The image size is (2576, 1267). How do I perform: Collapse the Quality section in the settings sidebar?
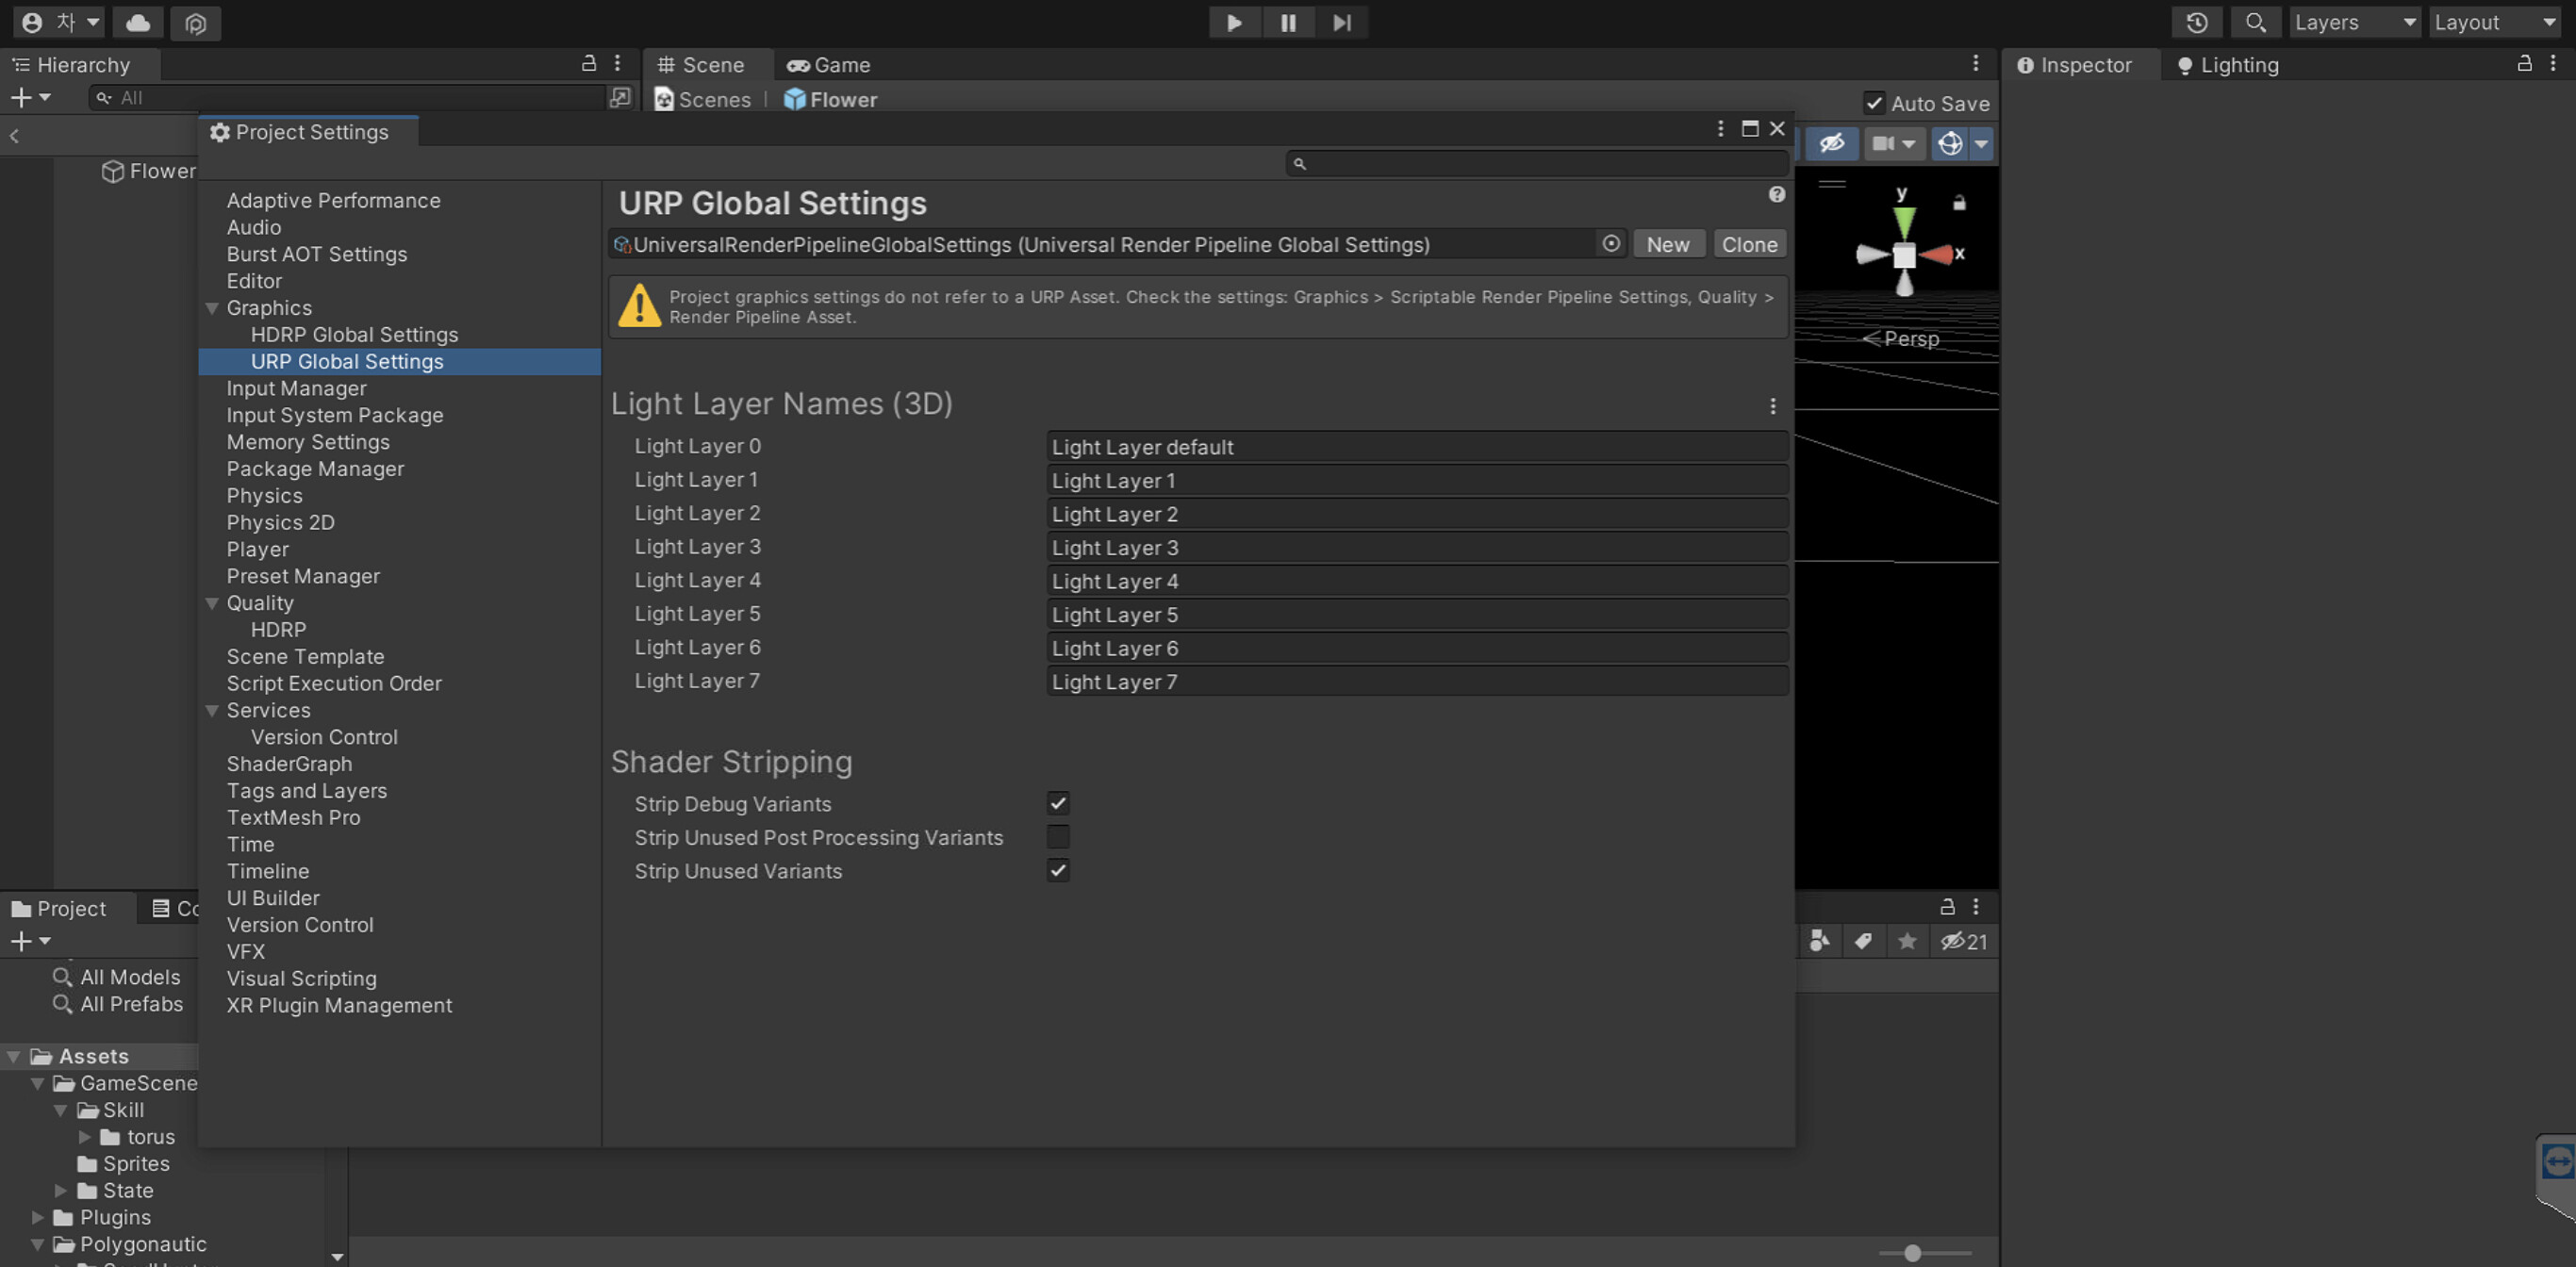pos(212,603)
